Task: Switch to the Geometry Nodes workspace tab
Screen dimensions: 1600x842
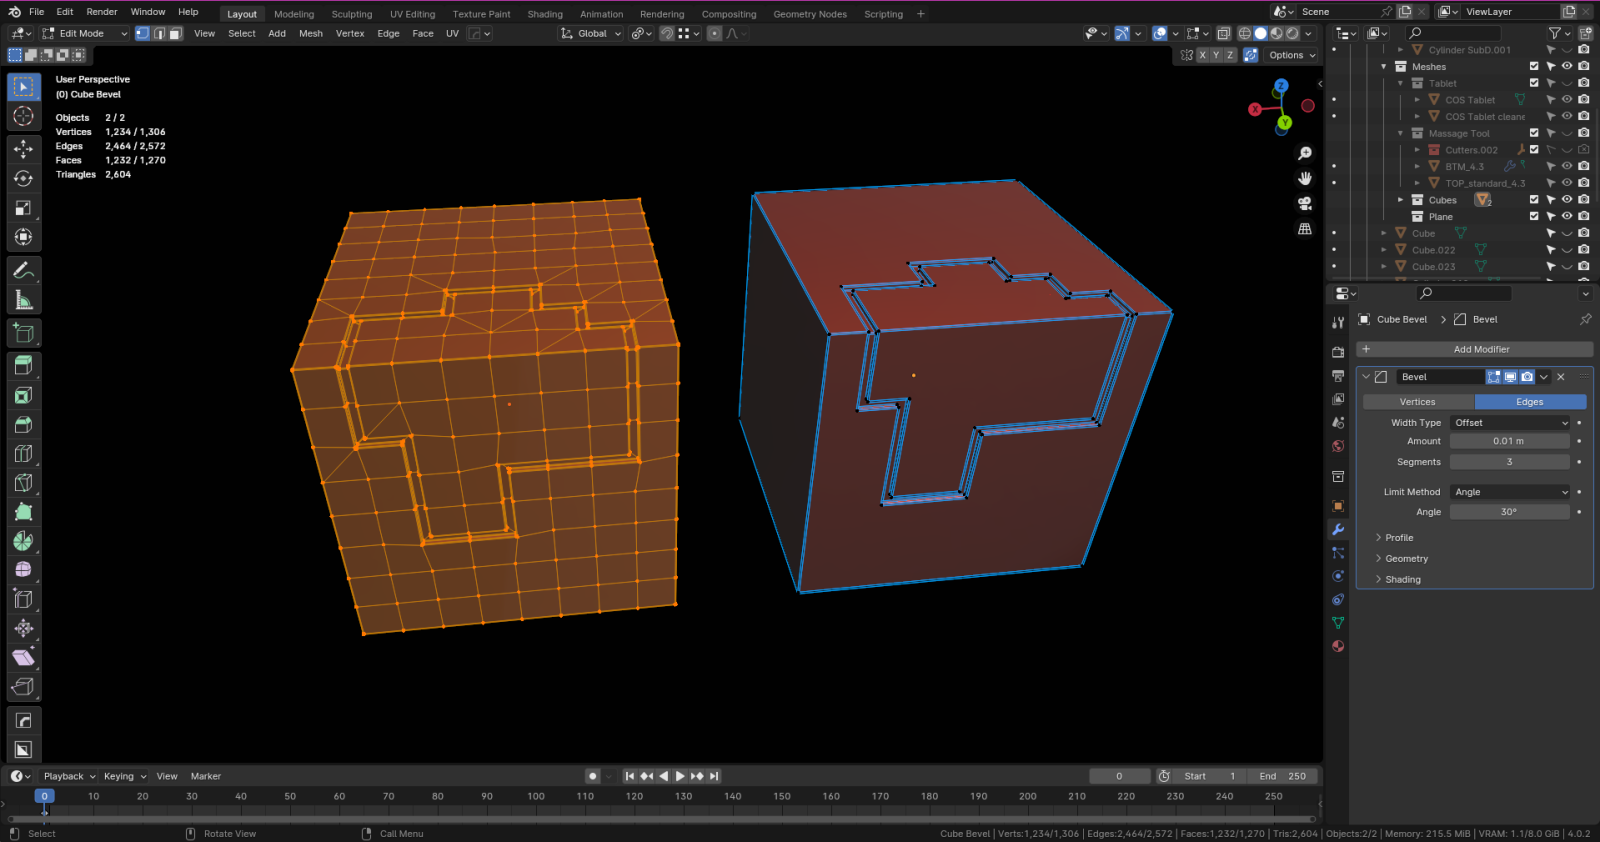Action: pyautogui.click(x=810, y=14)
